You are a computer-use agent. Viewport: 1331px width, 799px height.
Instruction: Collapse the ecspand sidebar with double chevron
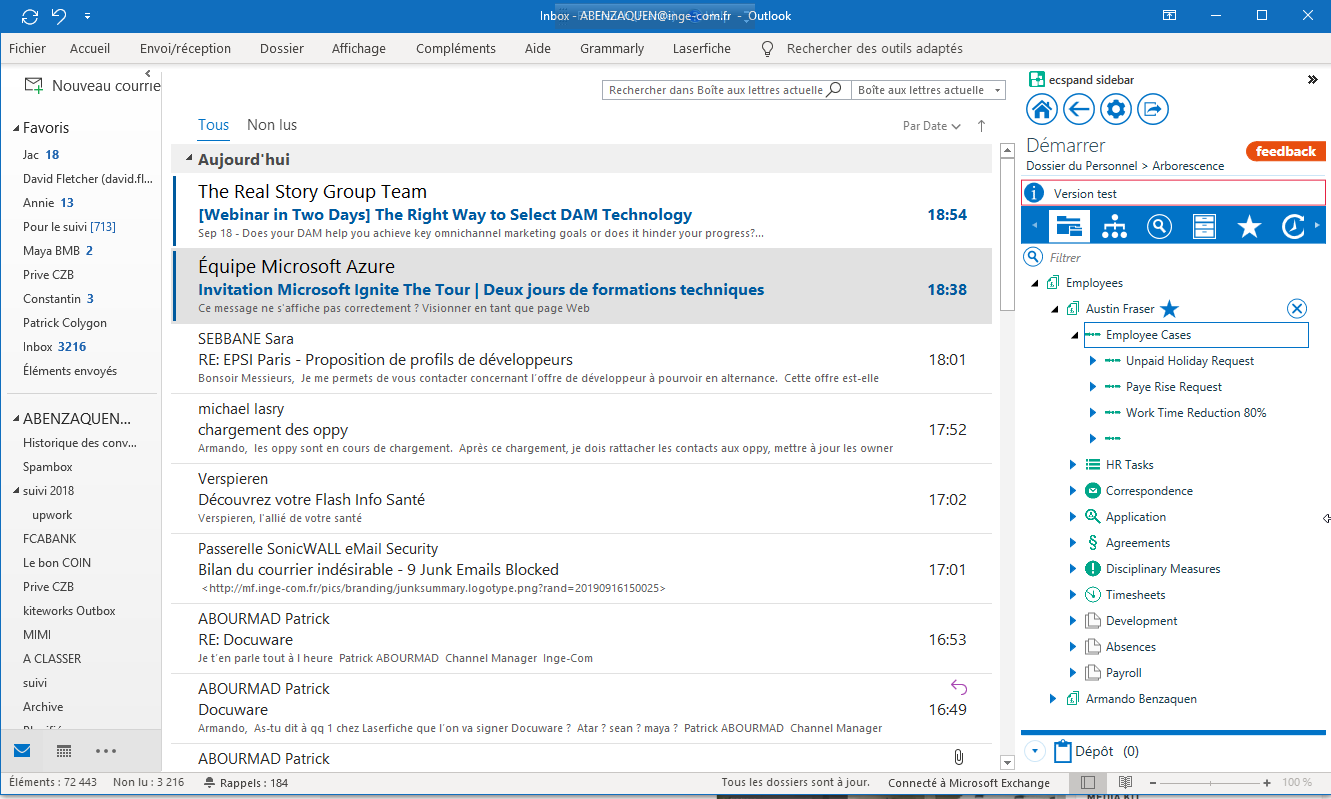[x=1313, y=80]
